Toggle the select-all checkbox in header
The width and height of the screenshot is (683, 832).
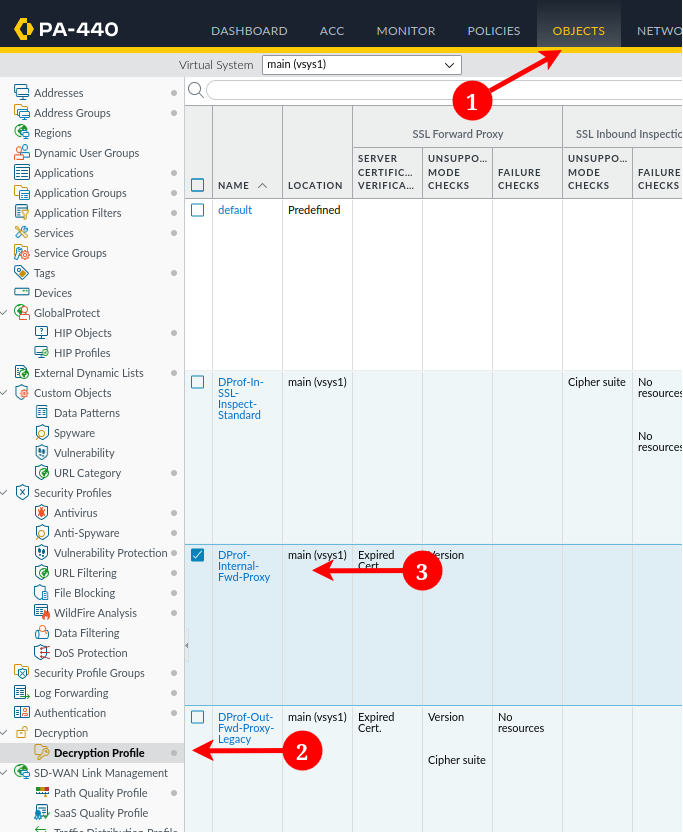pos(198,185)
